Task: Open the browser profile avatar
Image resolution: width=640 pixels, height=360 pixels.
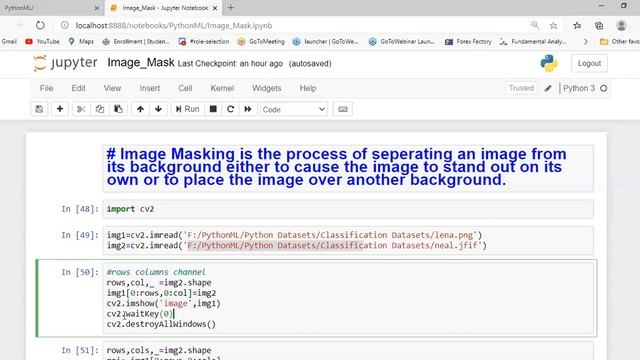Action: (x=621, y=25)
